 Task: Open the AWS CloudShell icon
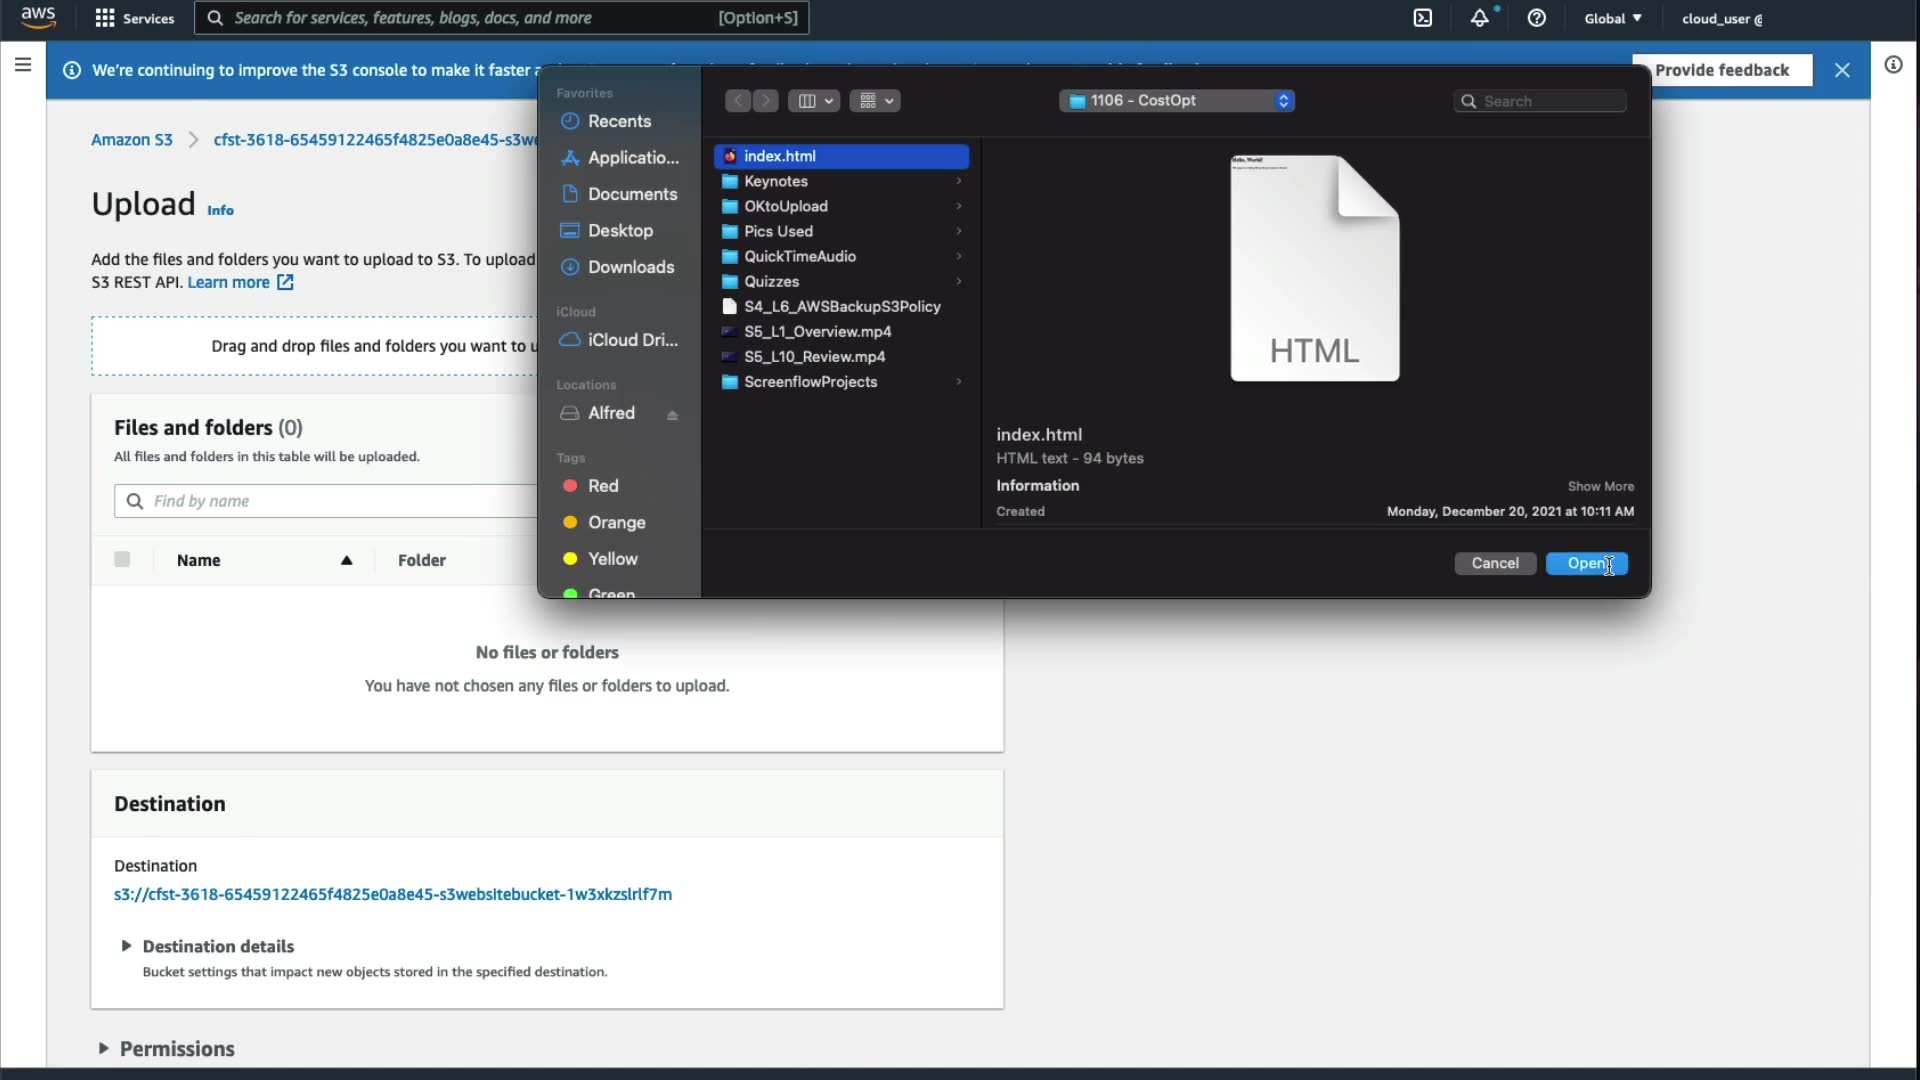click(x=1422, y=18)
